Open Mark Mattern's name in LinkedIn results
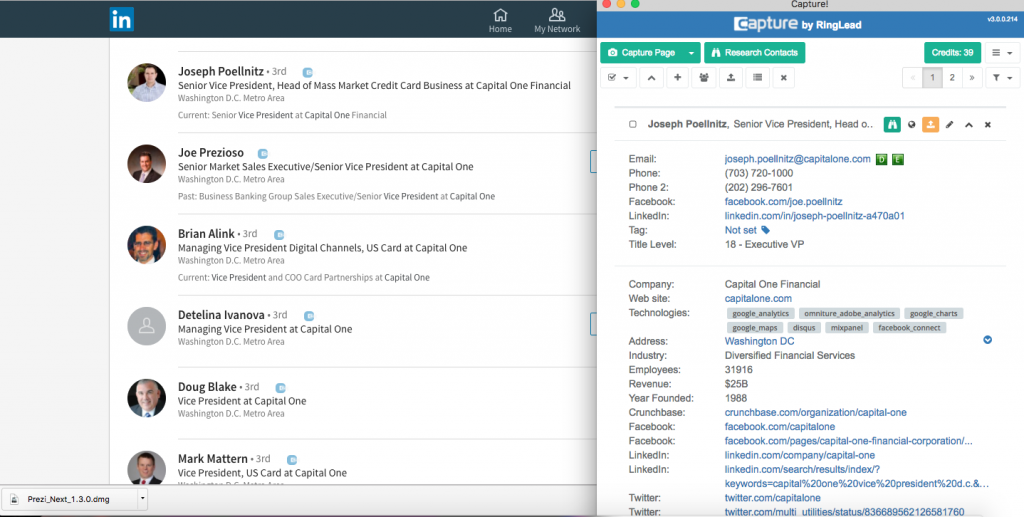 pyautogui.click(x=213, y=459)
